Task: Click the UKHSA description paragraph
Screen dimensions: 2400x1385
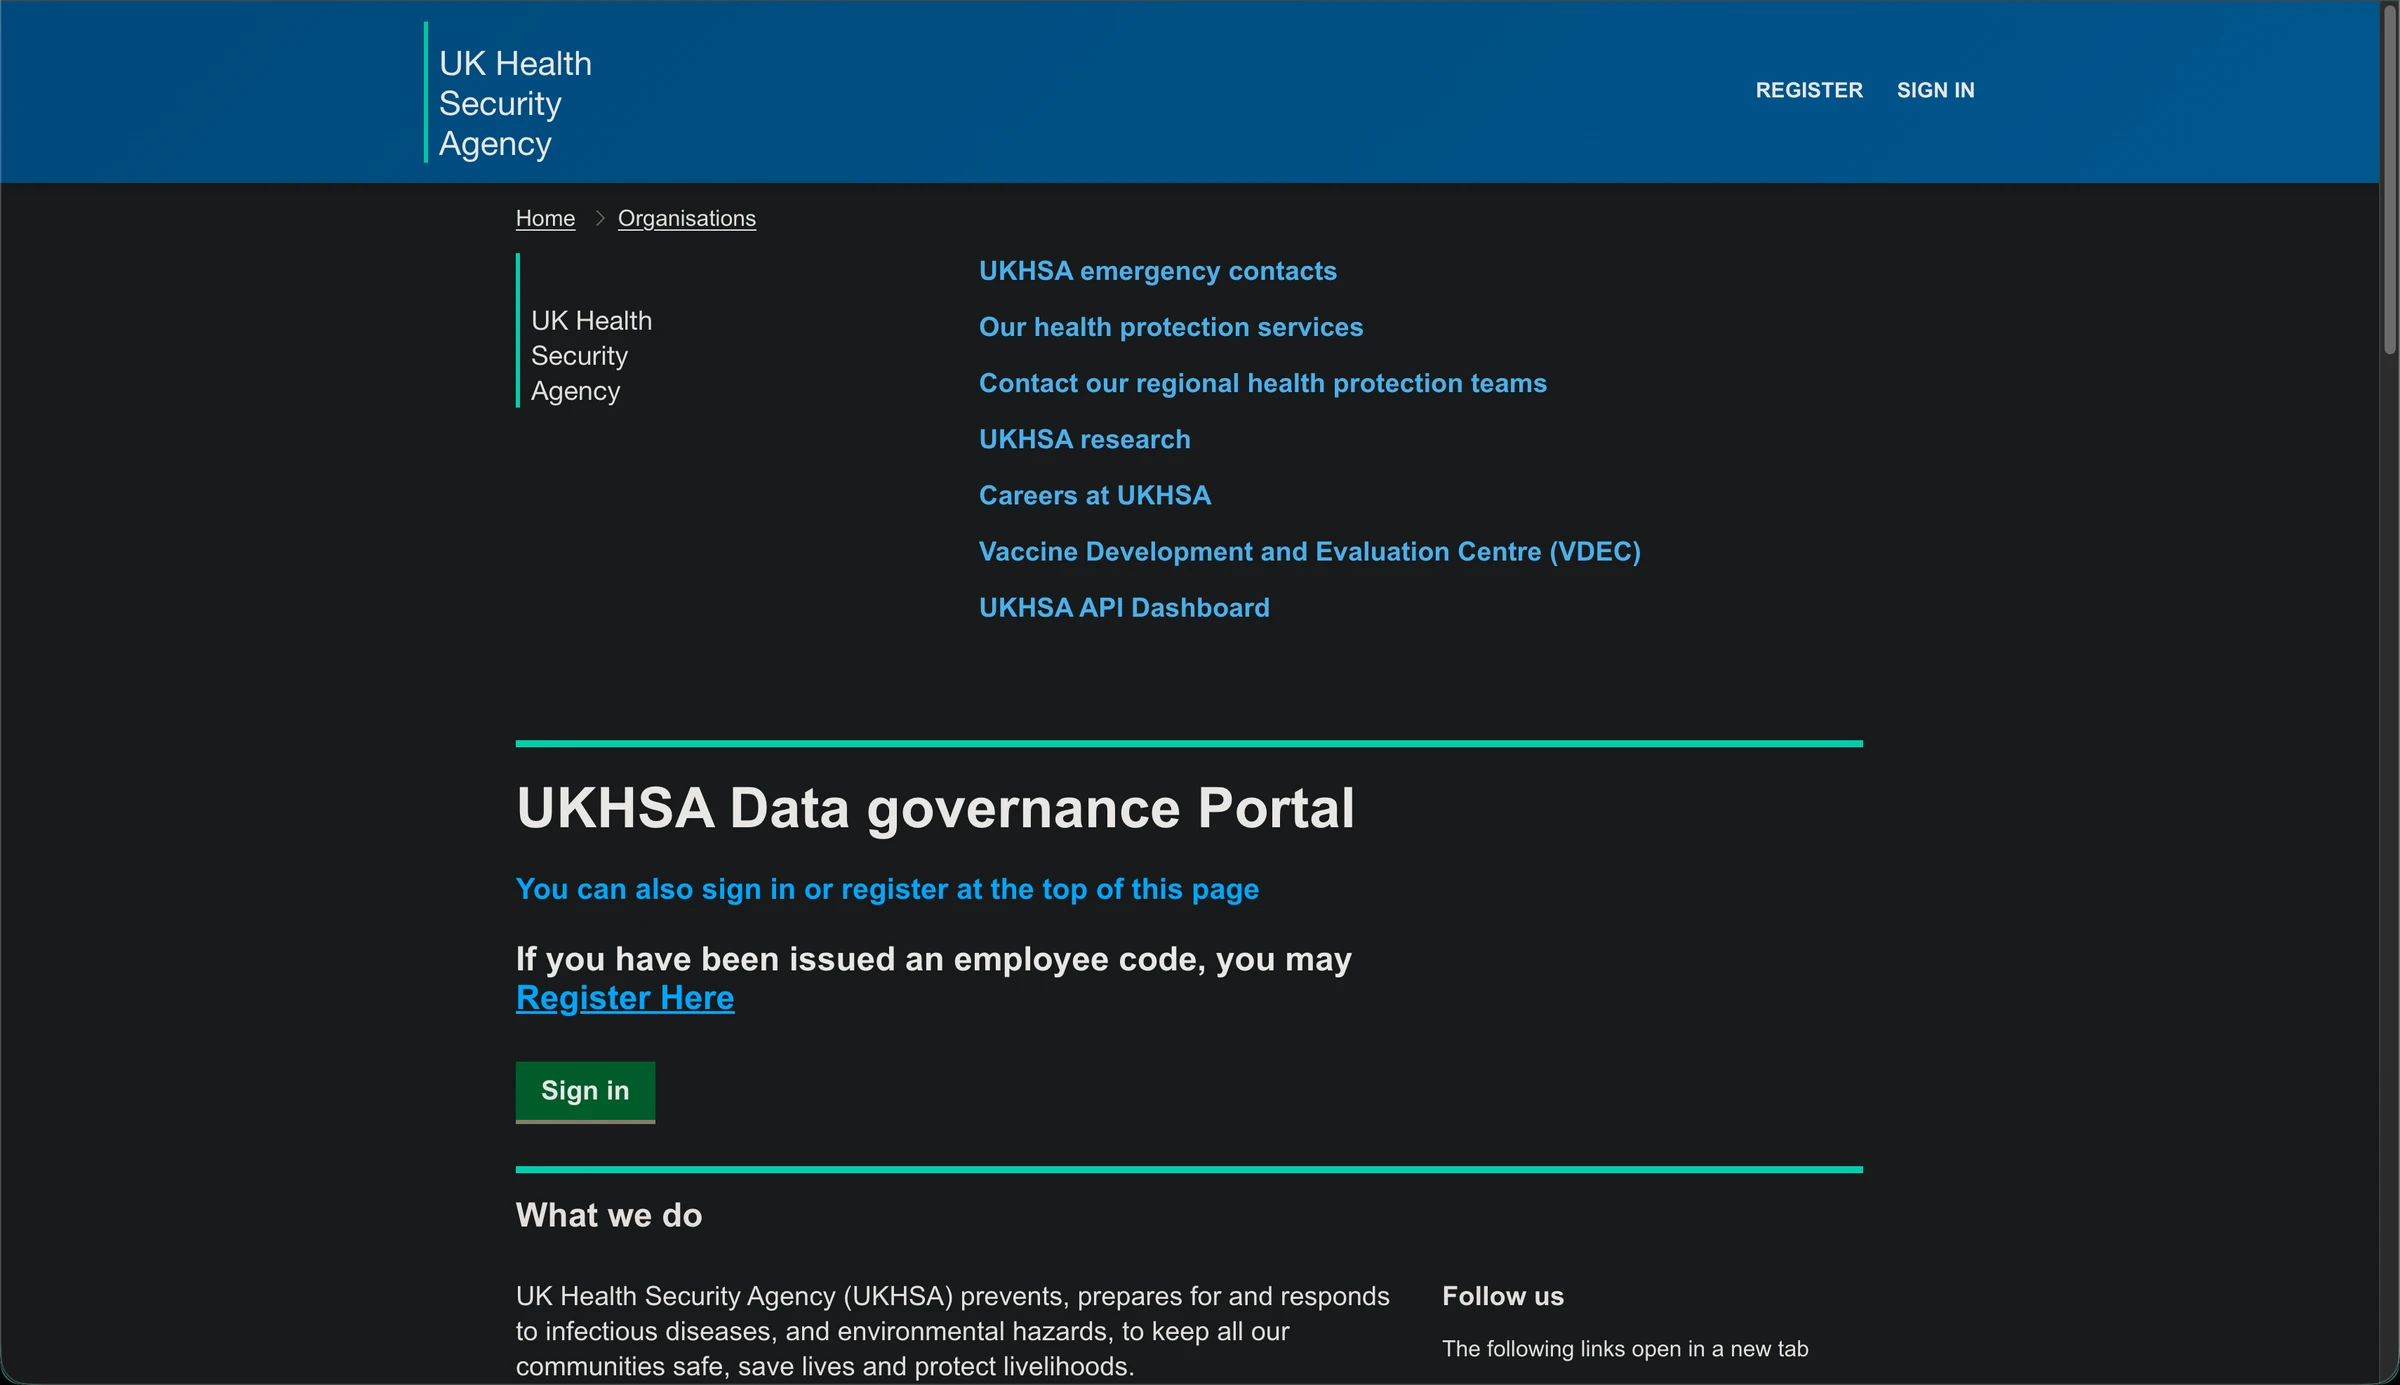Action: point(952,1331)
